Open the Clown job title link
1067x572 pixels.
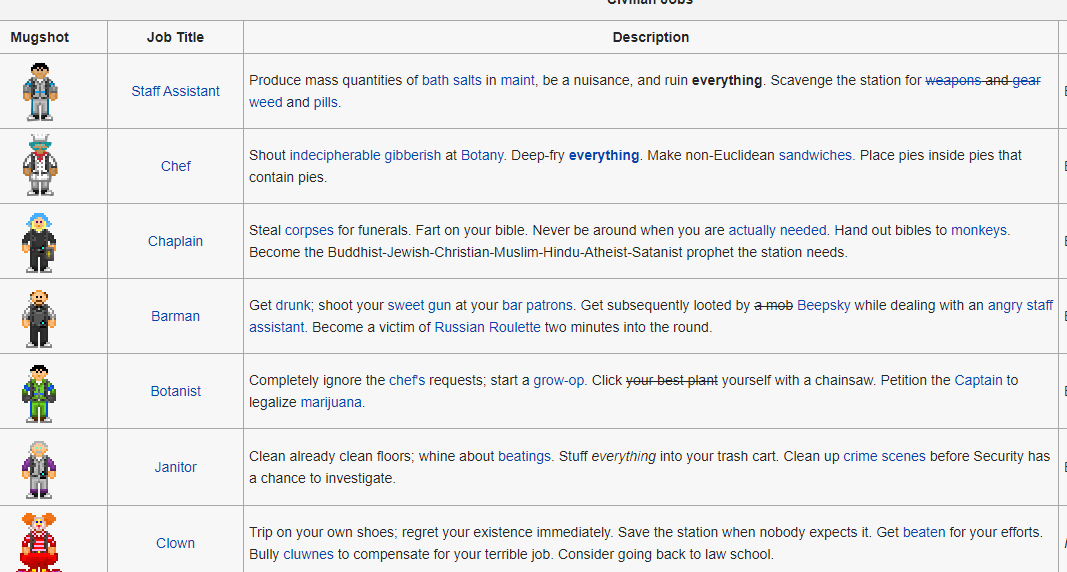click(x=176, y=543)
